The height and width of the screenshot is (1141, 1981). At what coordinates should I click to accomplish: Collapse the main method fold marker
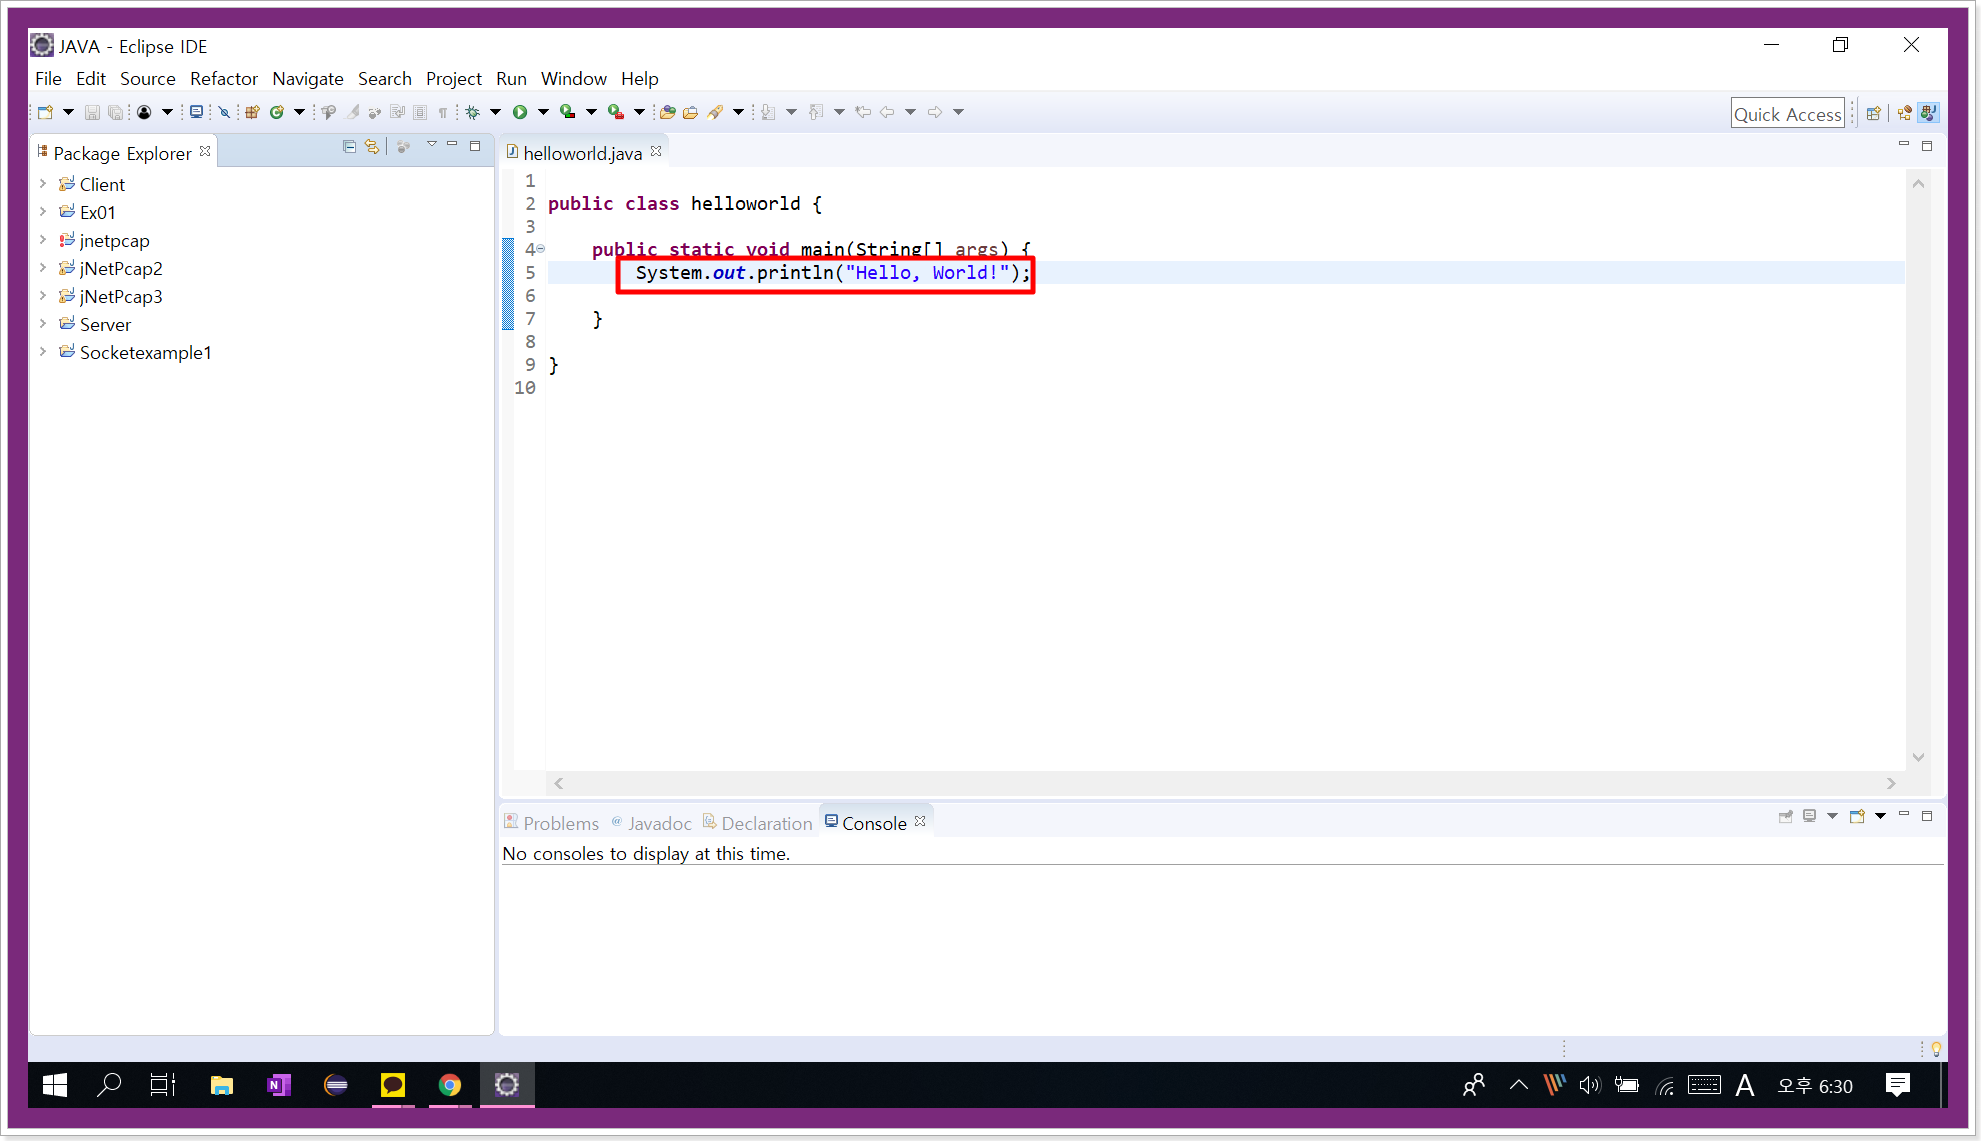[541, 249]
